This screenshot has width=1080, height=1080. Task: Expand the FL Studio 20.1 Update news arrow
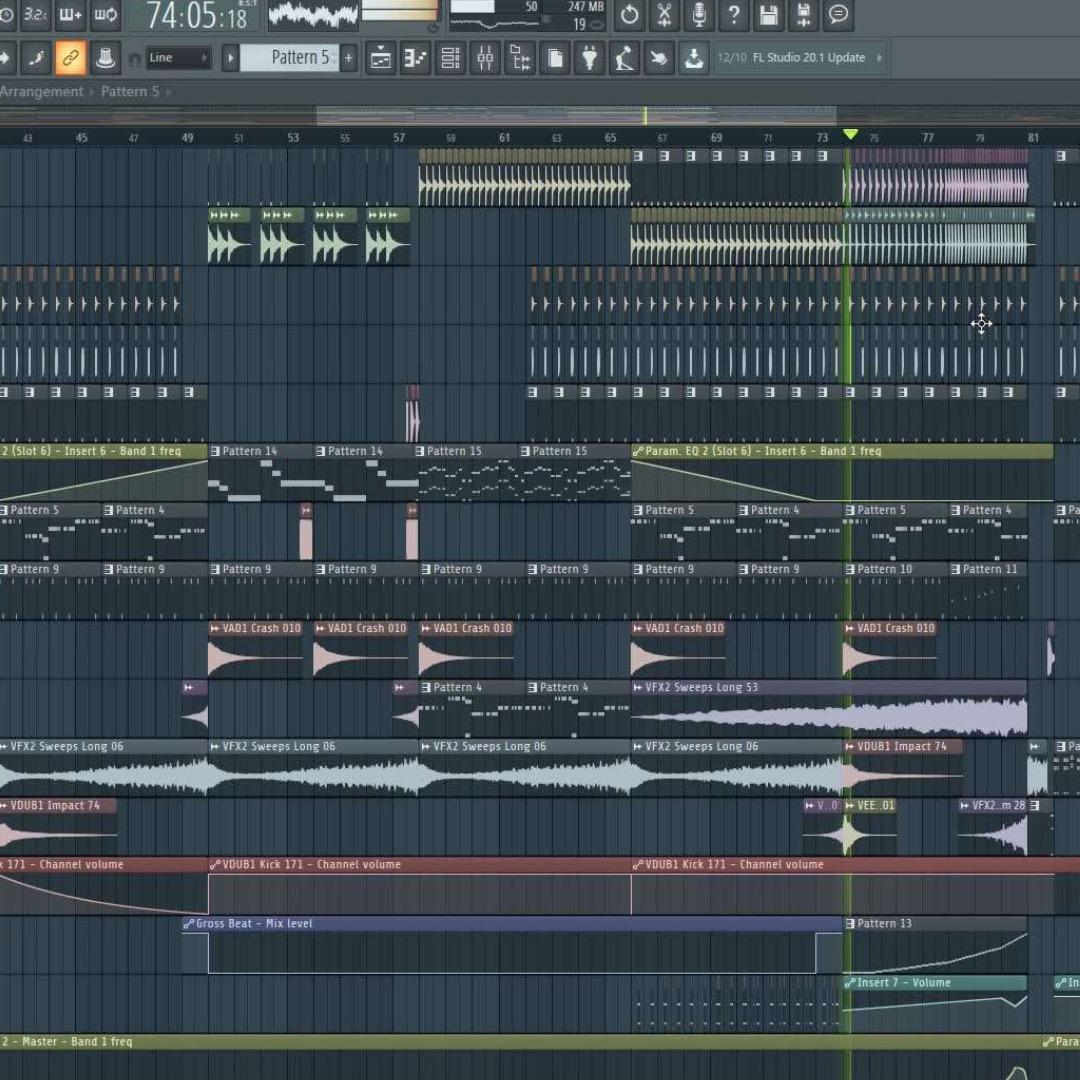[879, 58]
